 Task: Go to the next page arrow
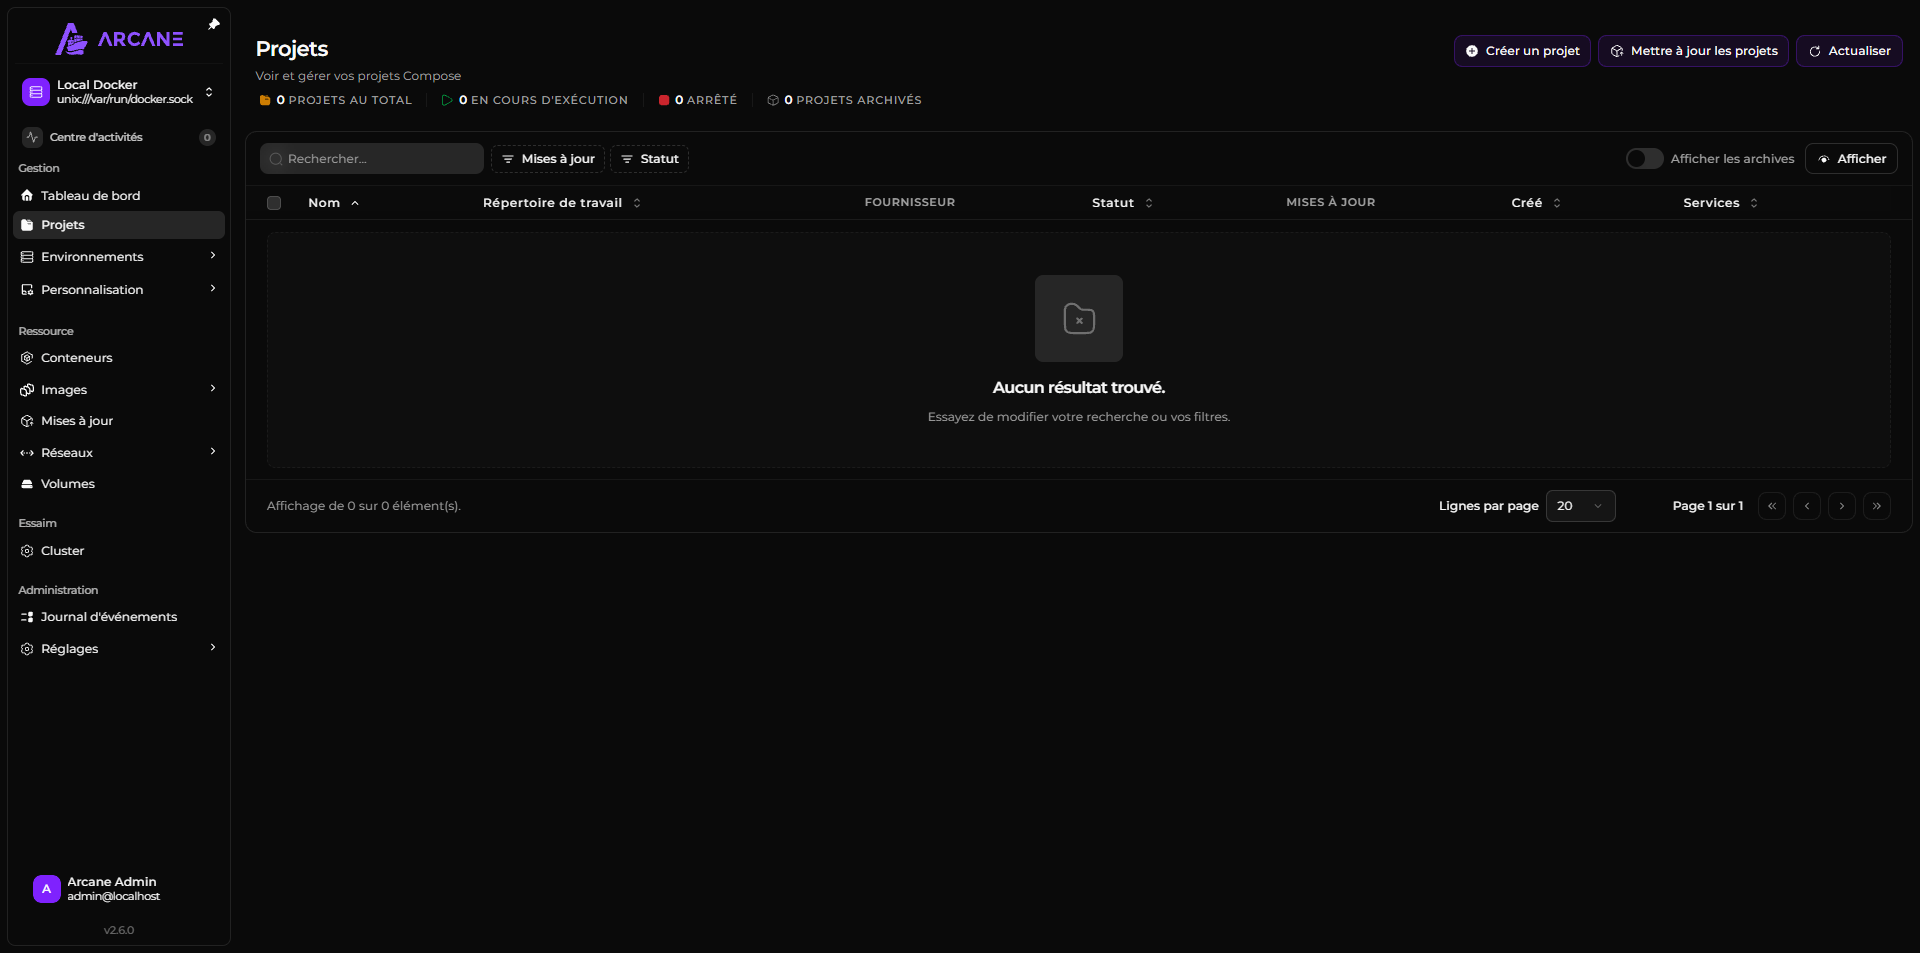click(1842, 506)
